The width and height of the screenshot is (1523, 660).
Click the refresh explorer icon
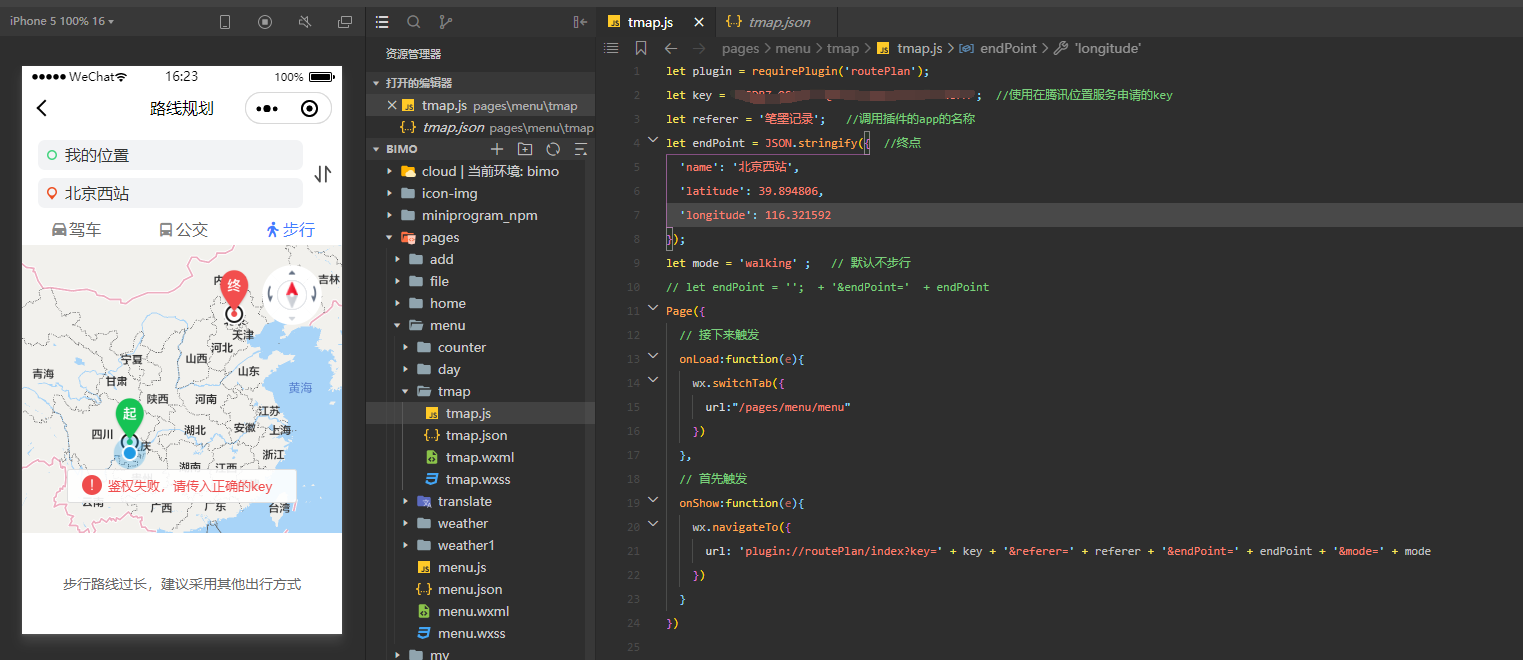click(x=553, y=149)
